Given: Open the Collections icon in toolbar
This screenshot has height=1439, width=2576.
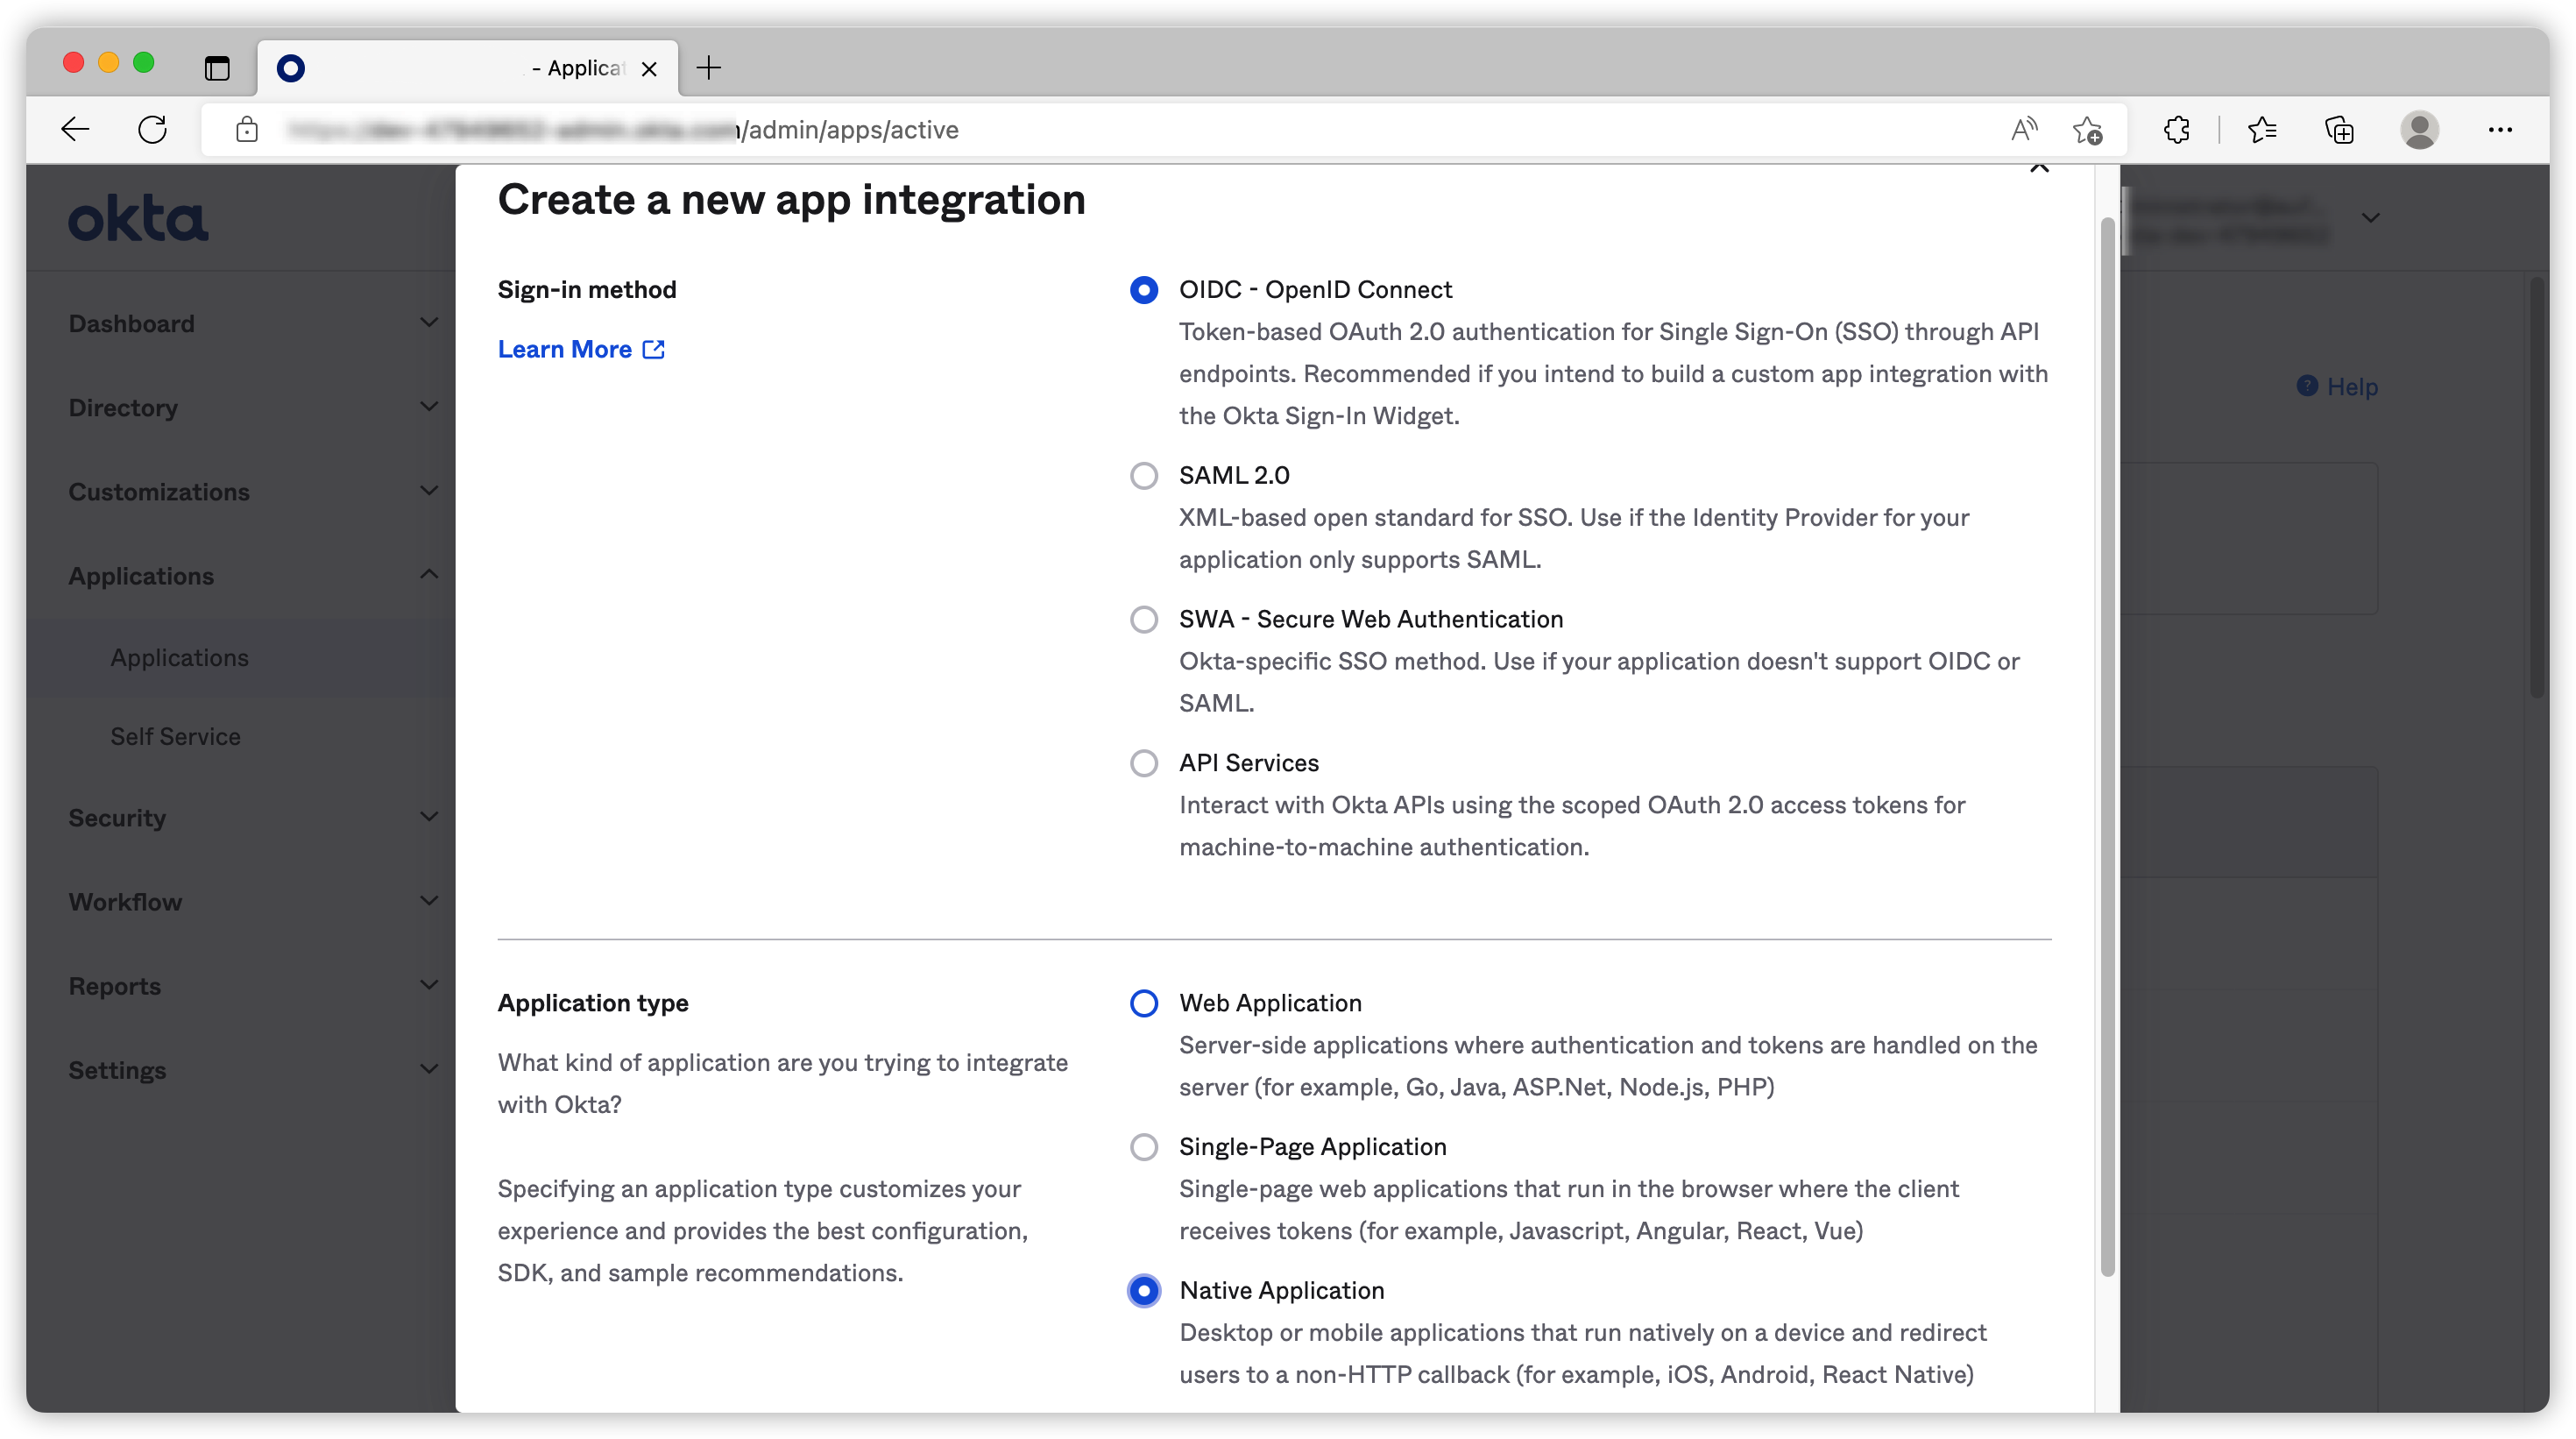Looking at the screenshot, I should click(x=2339, y=130).
